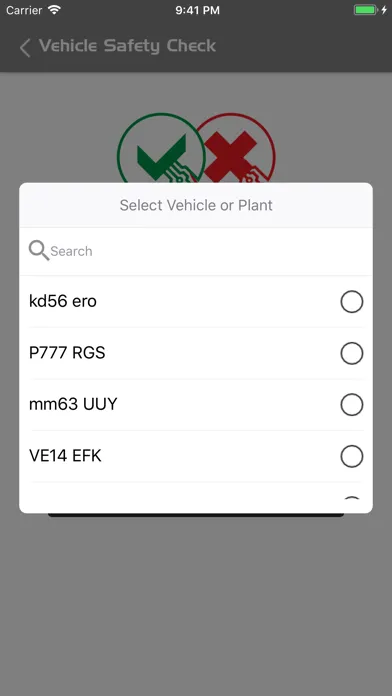Tap the Carrier label in status bar

pos(24,10)
